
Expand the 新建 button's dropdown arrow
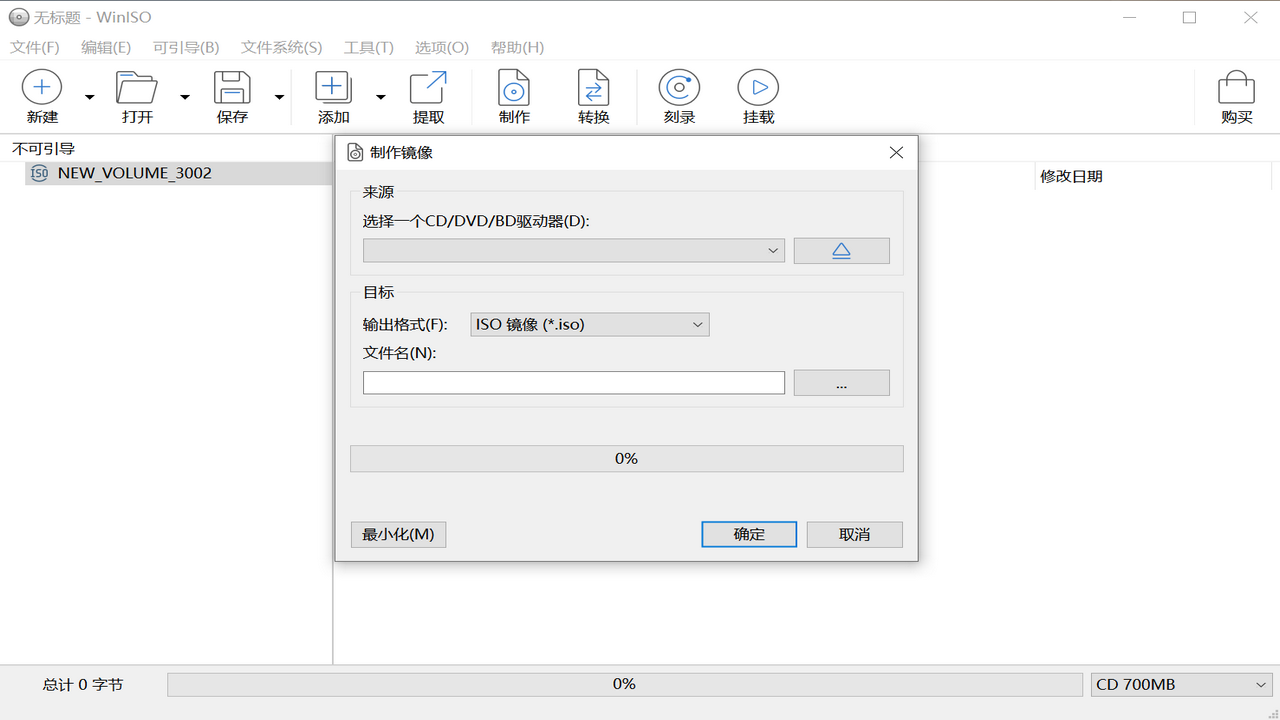click(x=88, y=95)
